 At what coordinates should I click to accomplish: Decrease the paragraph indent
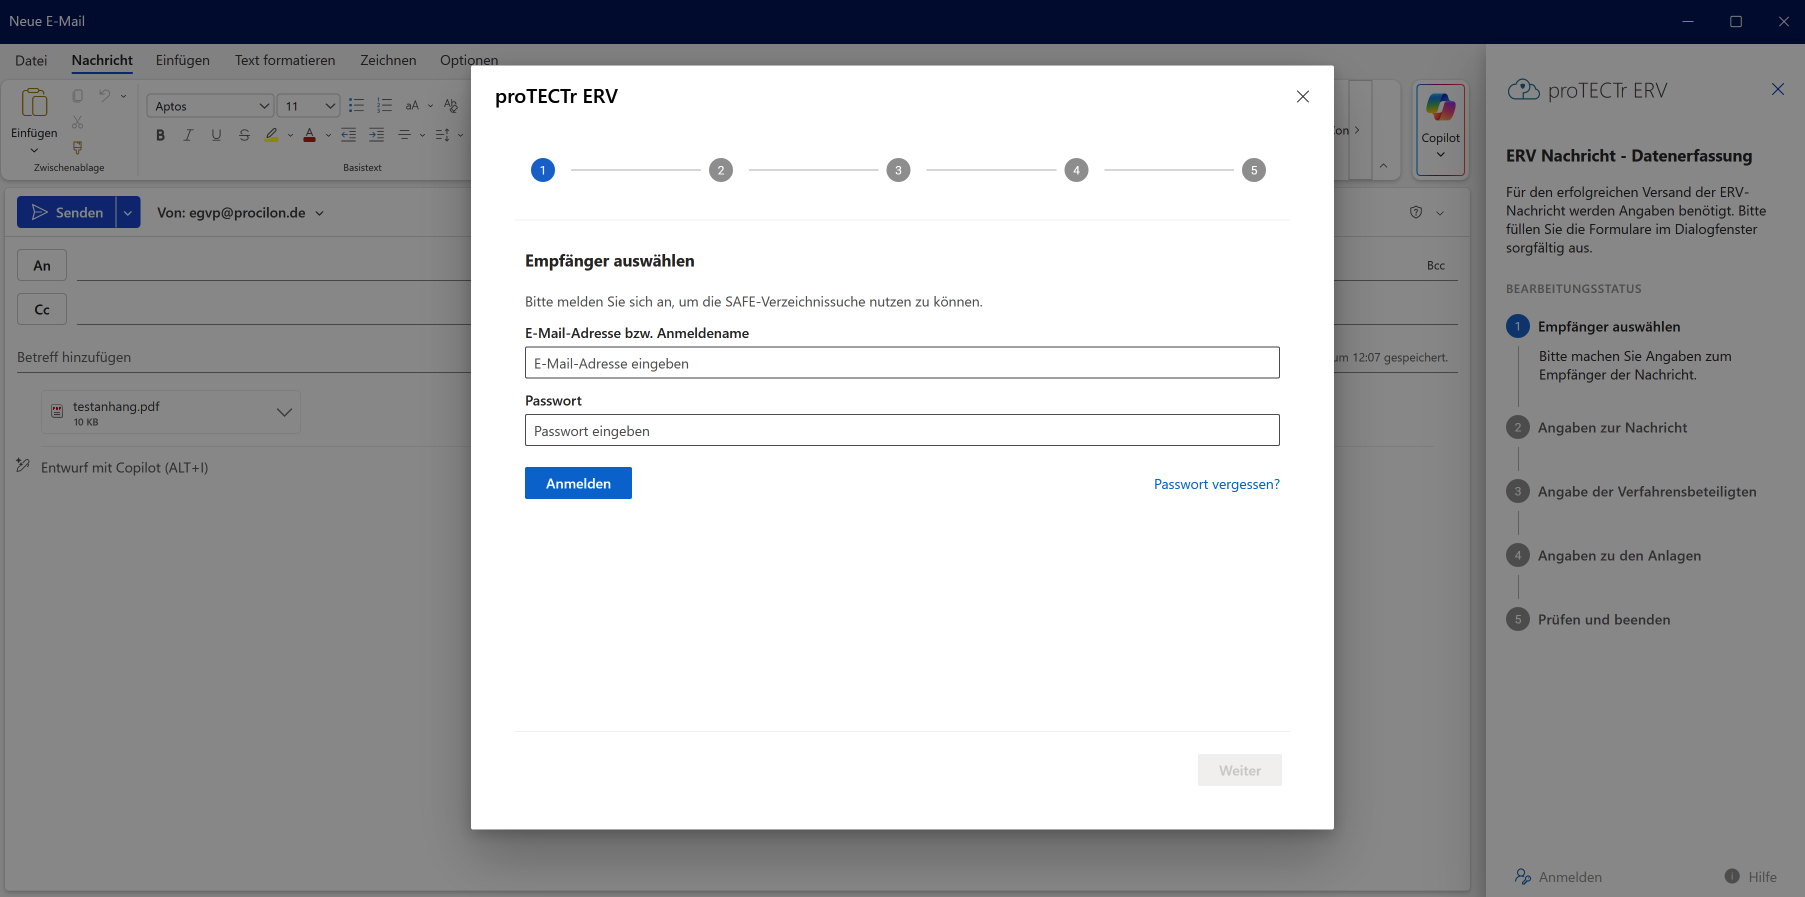pos(348,135)
